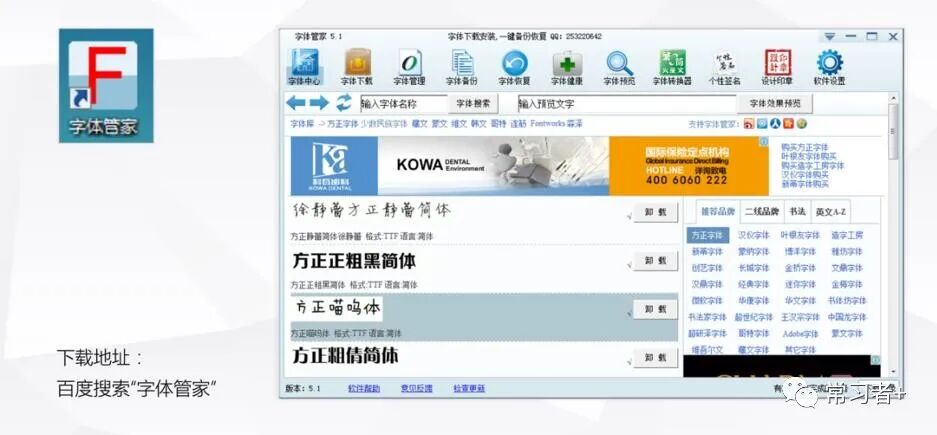Open the 软件帮助 link in status bar
Viewport: 937px width, 435px height.
(x=364, y=388)
